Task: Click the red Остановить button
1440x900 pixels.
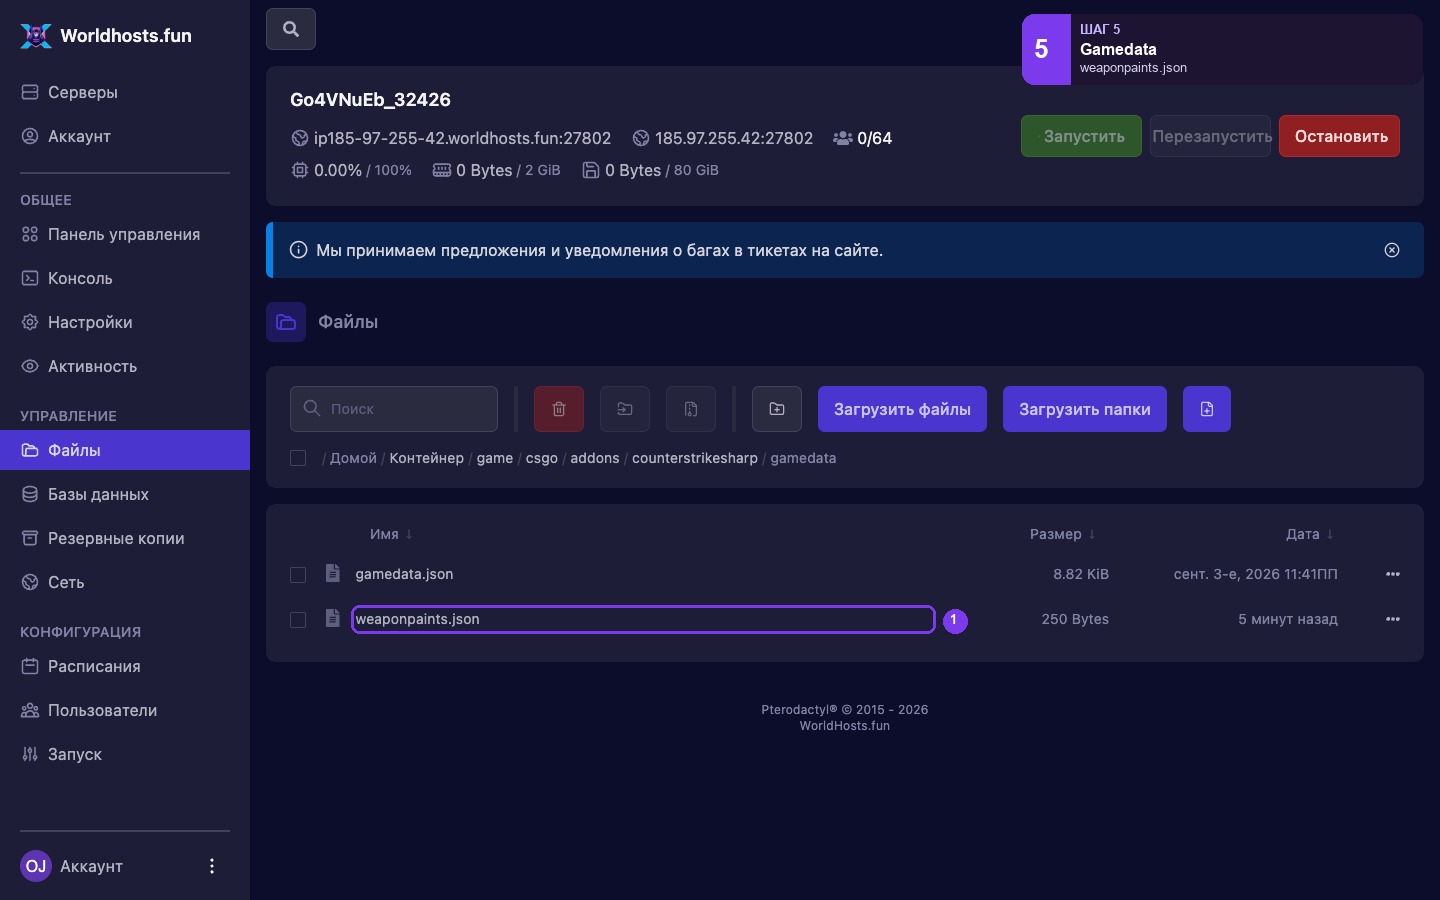Action: point(1340,136)
